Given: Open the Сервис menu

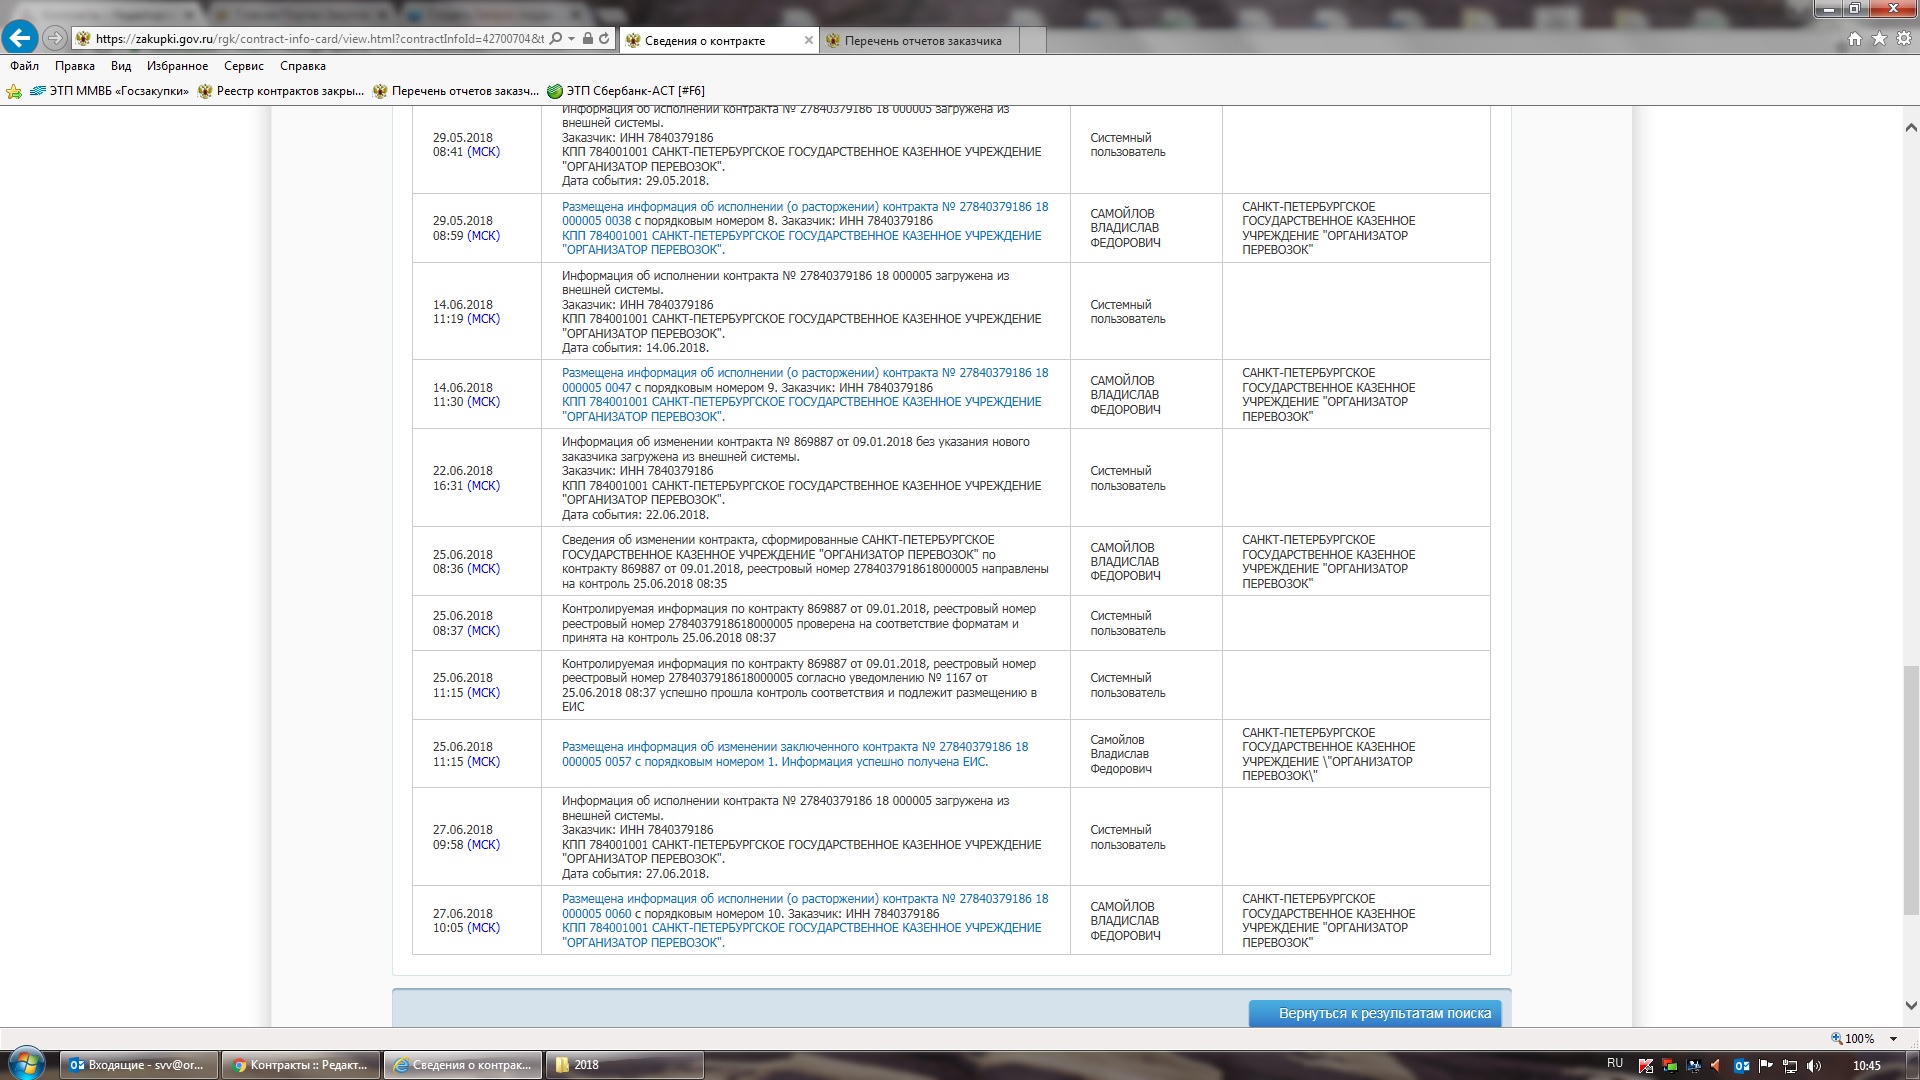Looking at the screenshot, I should (x=243, y=66).
